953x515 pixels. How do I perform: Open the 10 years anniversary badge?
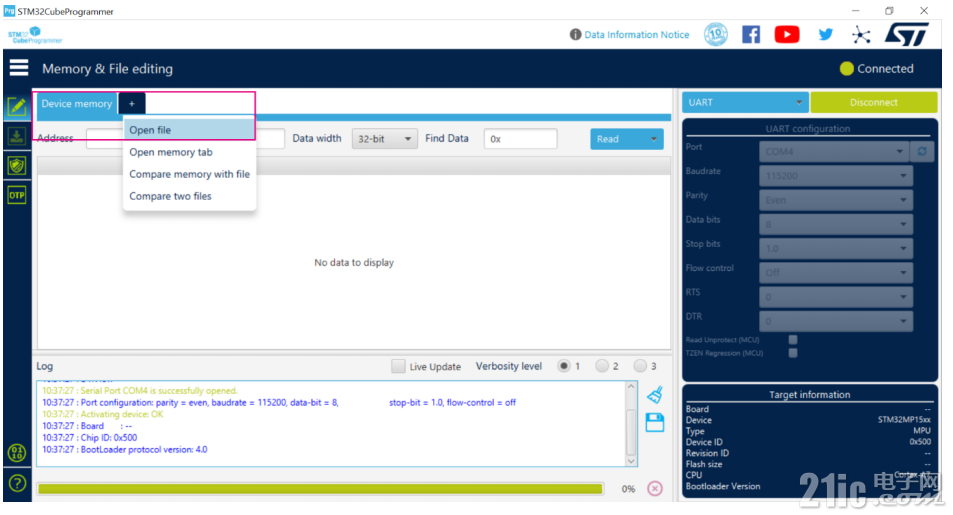click(716, 34)
